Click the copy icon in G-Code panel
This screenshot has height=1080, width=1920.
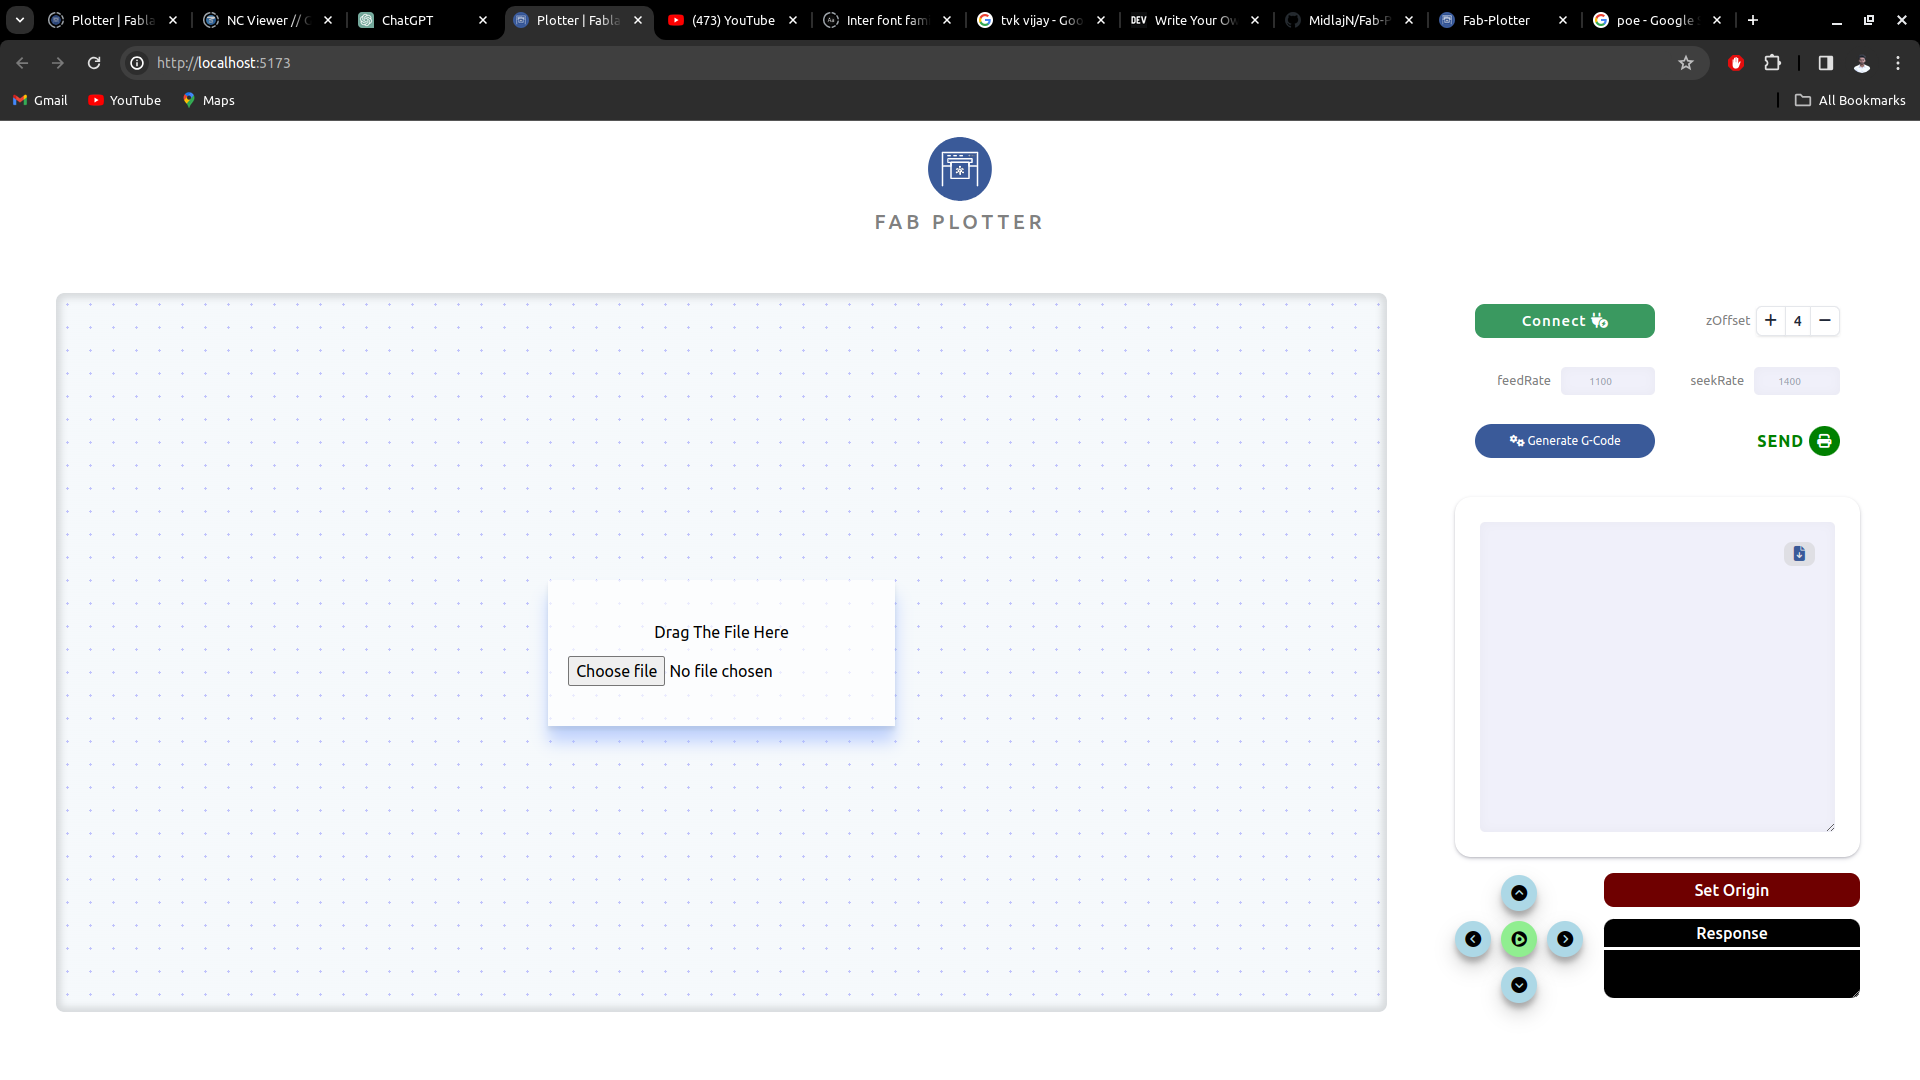[x=1799, y=554]
